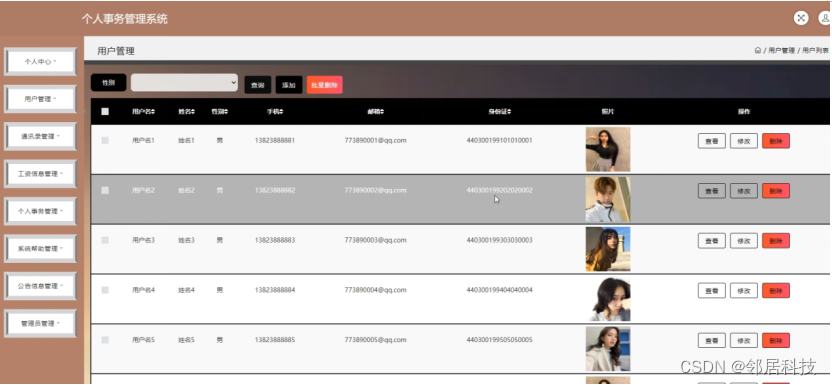Tick the select-all checkbox in table header

click(x=105, y=112)
